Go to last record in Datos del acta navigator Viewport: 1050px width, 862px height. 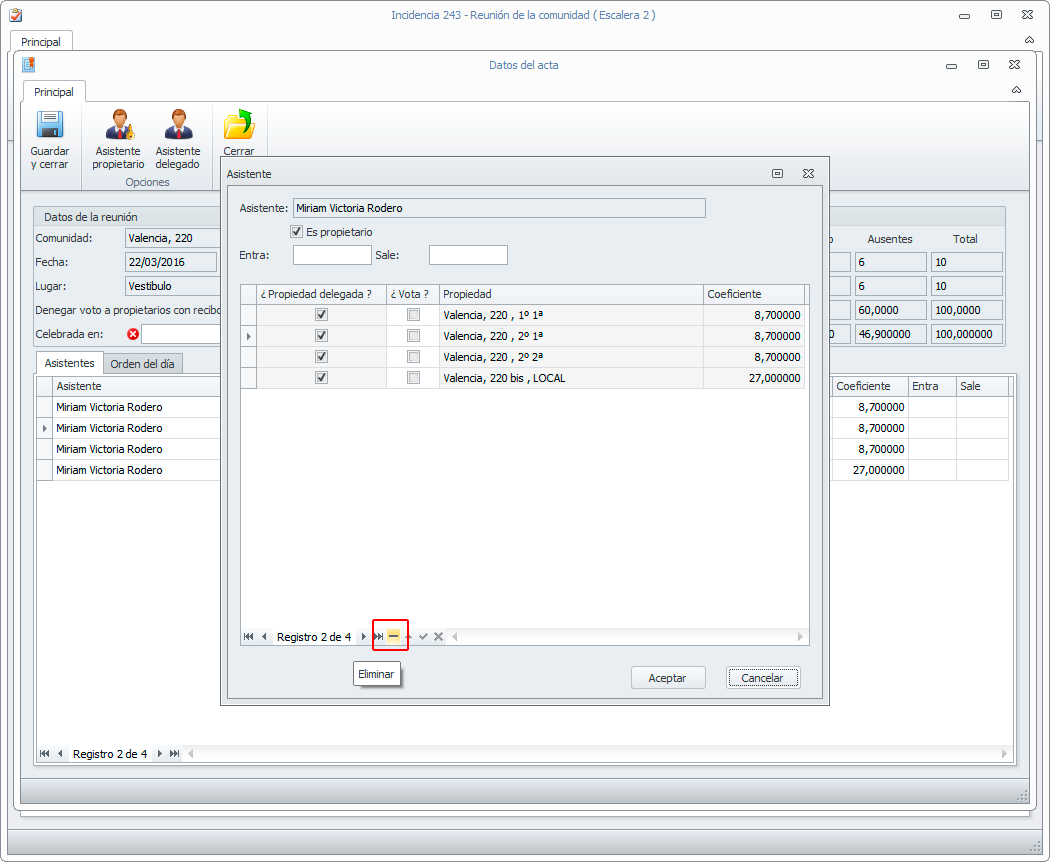click(x=175, y=753)
